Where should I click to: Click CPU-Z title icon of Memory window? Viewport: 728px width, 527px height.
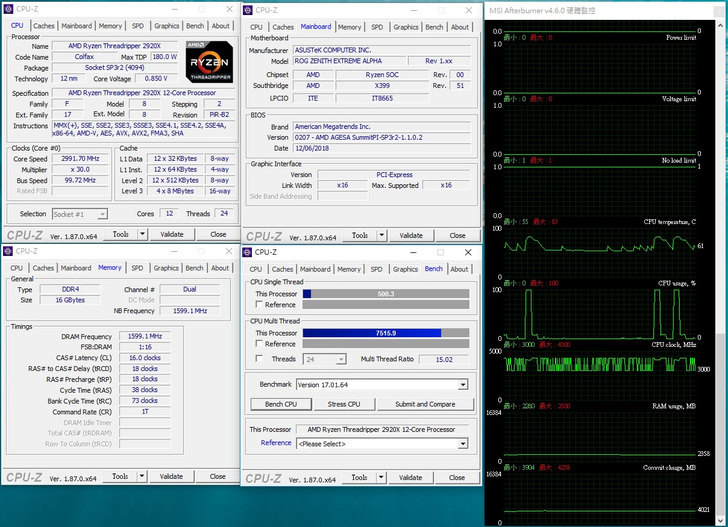click(9, 251)
